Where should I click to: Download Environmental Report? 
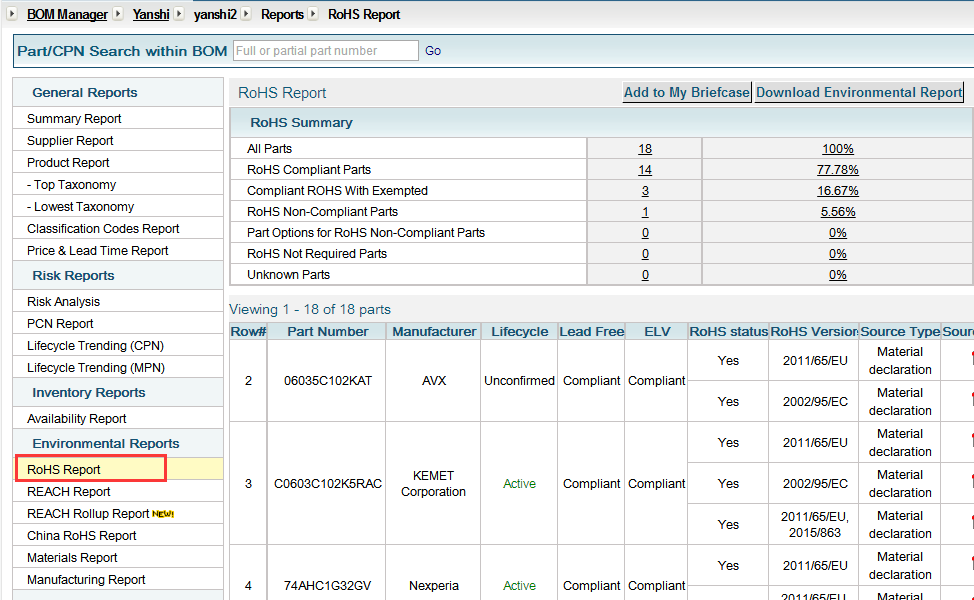coord(859,93)
